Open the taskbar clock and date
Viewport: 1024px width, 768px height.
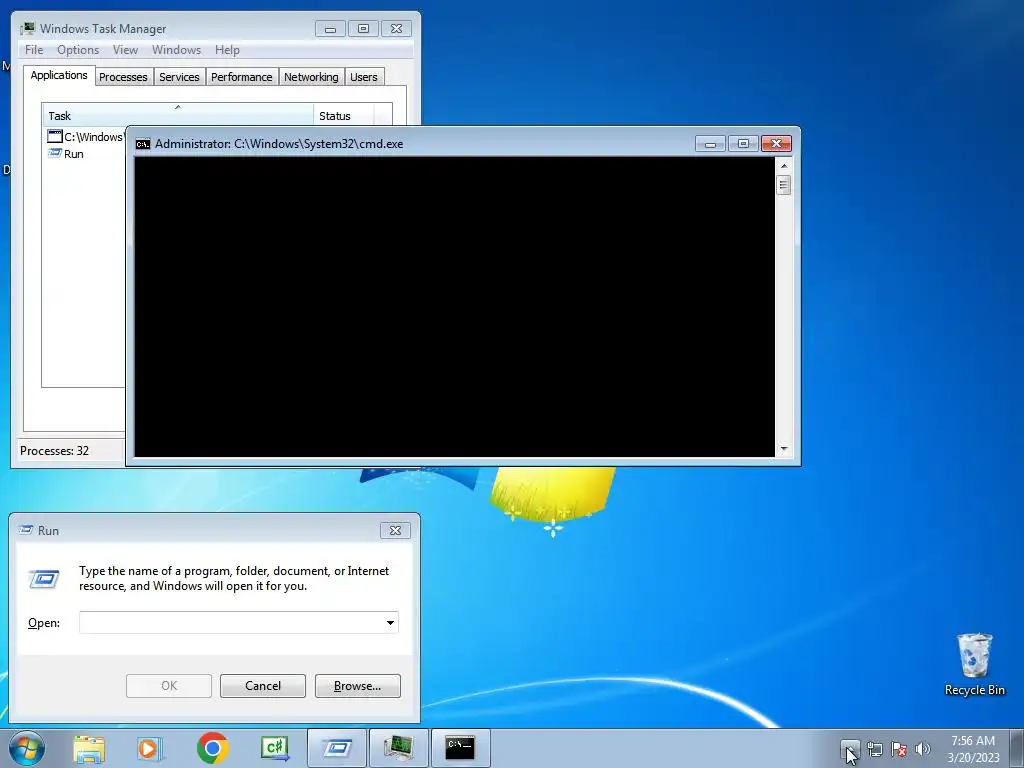tap(973, 749)
